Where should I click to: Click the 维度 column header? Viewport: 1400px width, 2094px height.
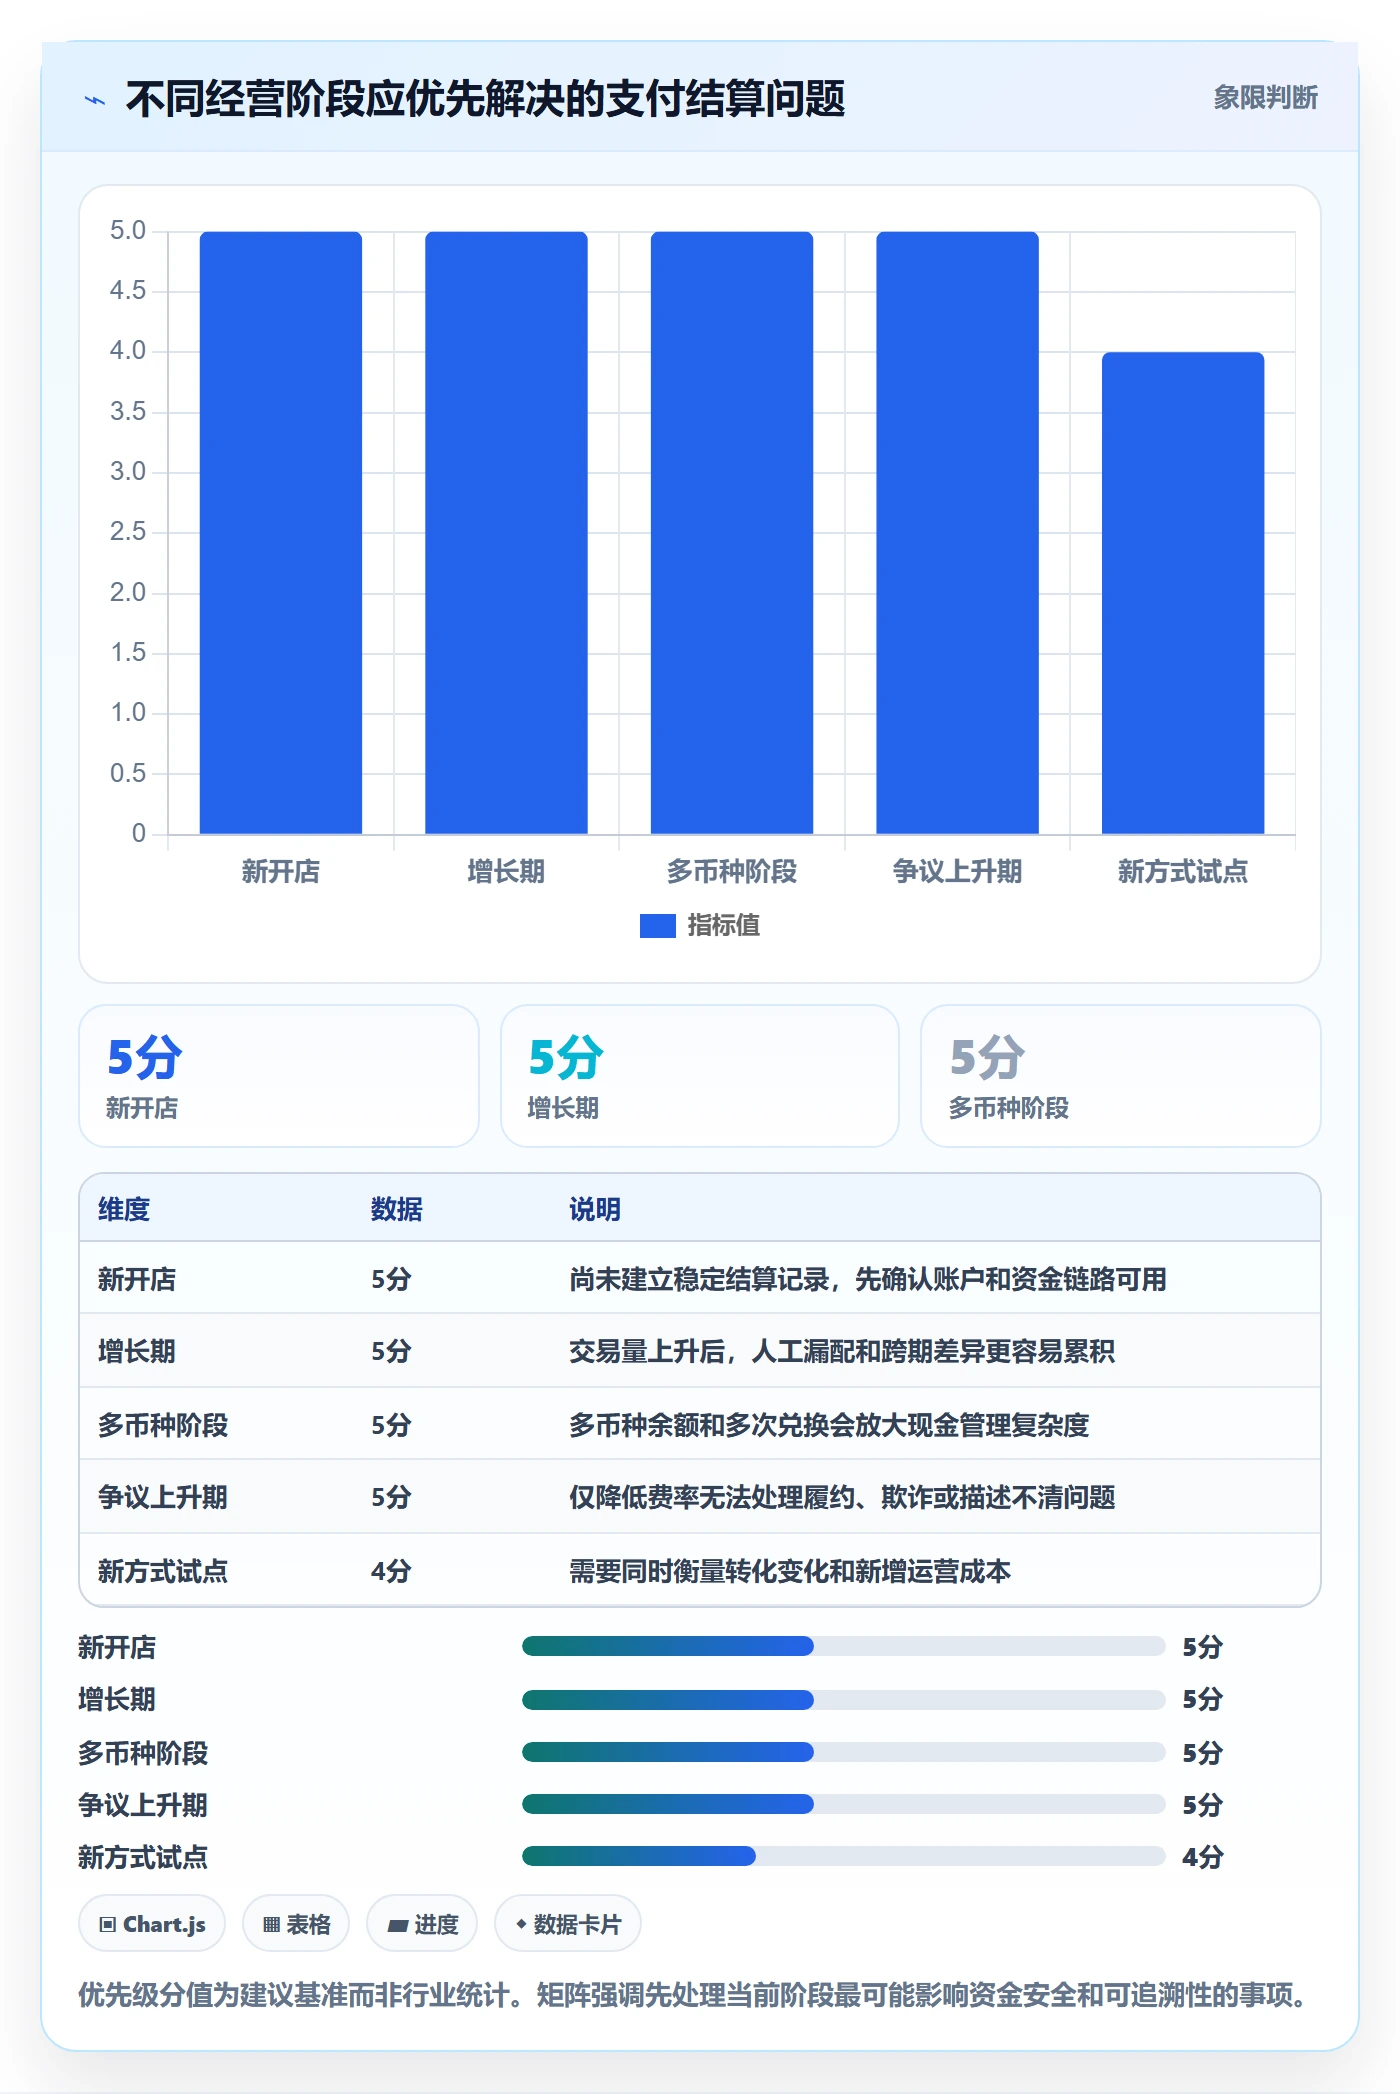(x=124, y=1209)
